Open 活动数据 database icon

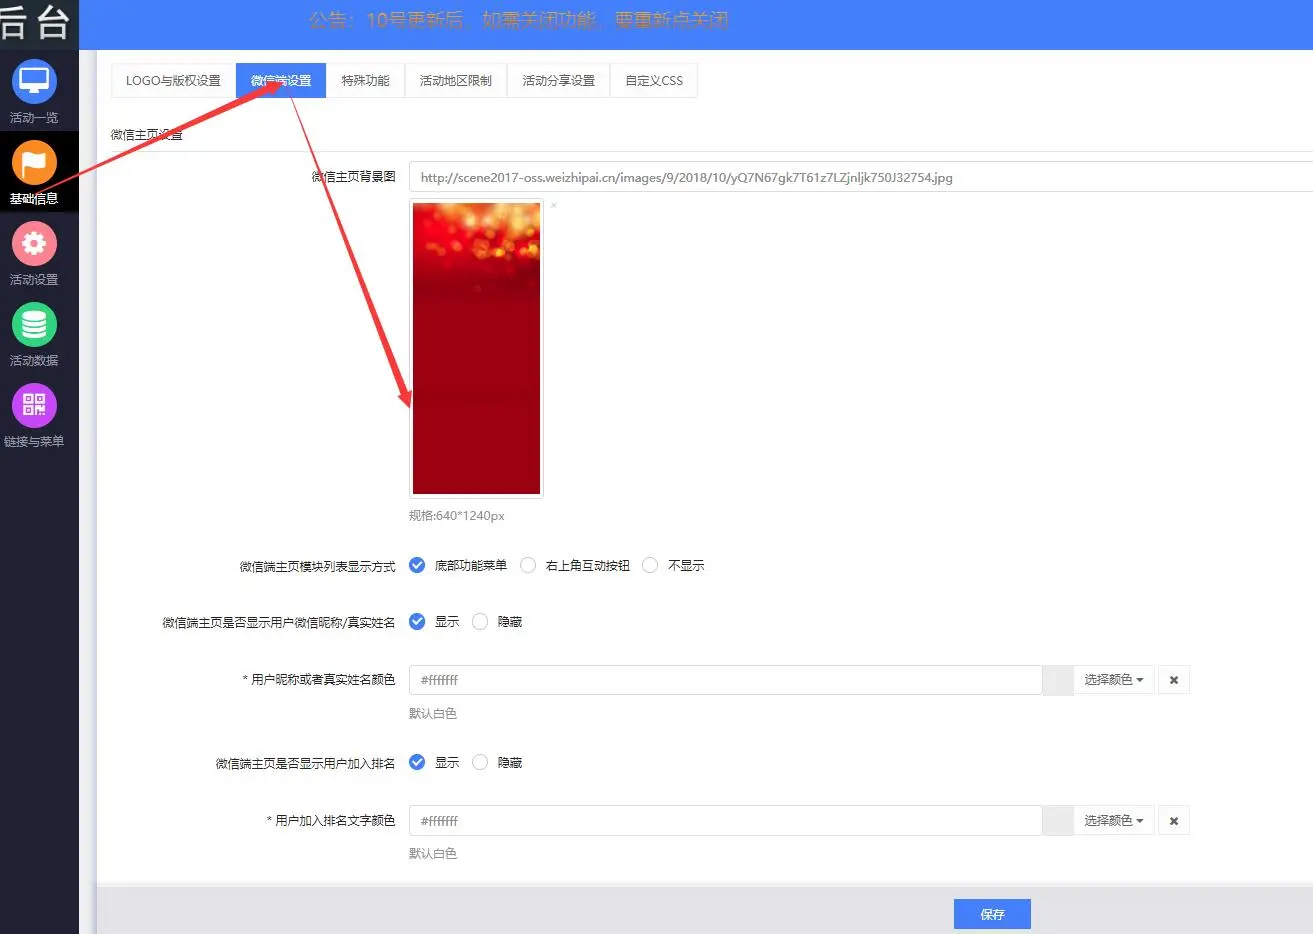tap(34, 325)
